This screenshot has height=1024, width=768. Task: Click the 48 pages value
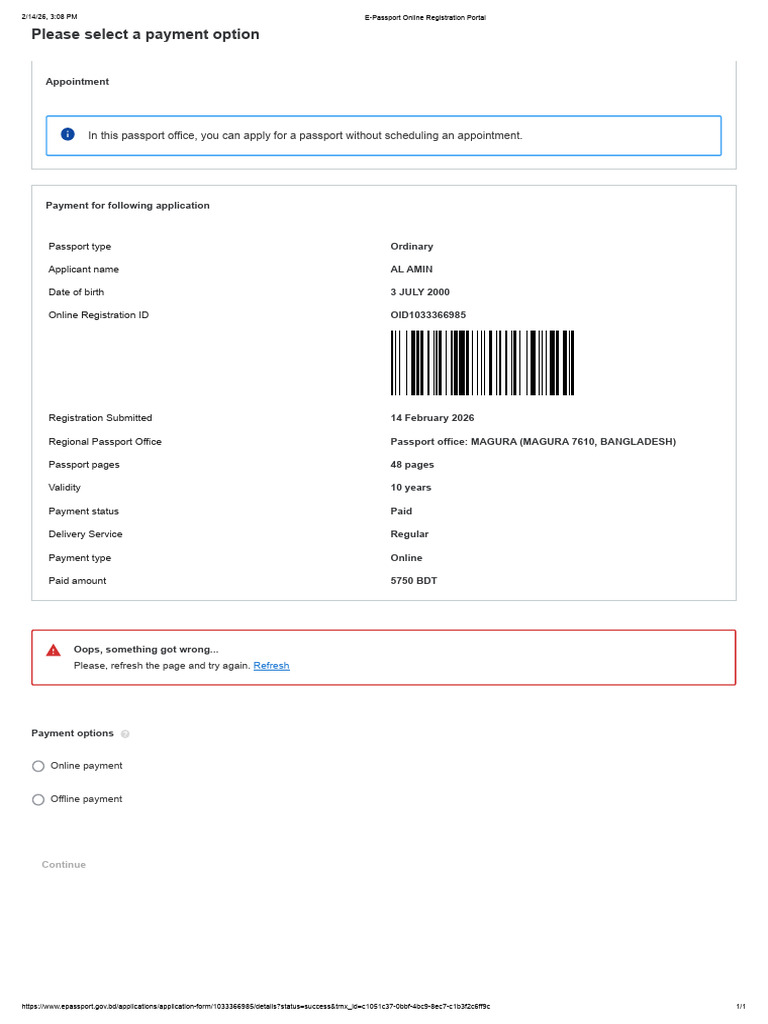pyautogui.click(x=412, y=465)
